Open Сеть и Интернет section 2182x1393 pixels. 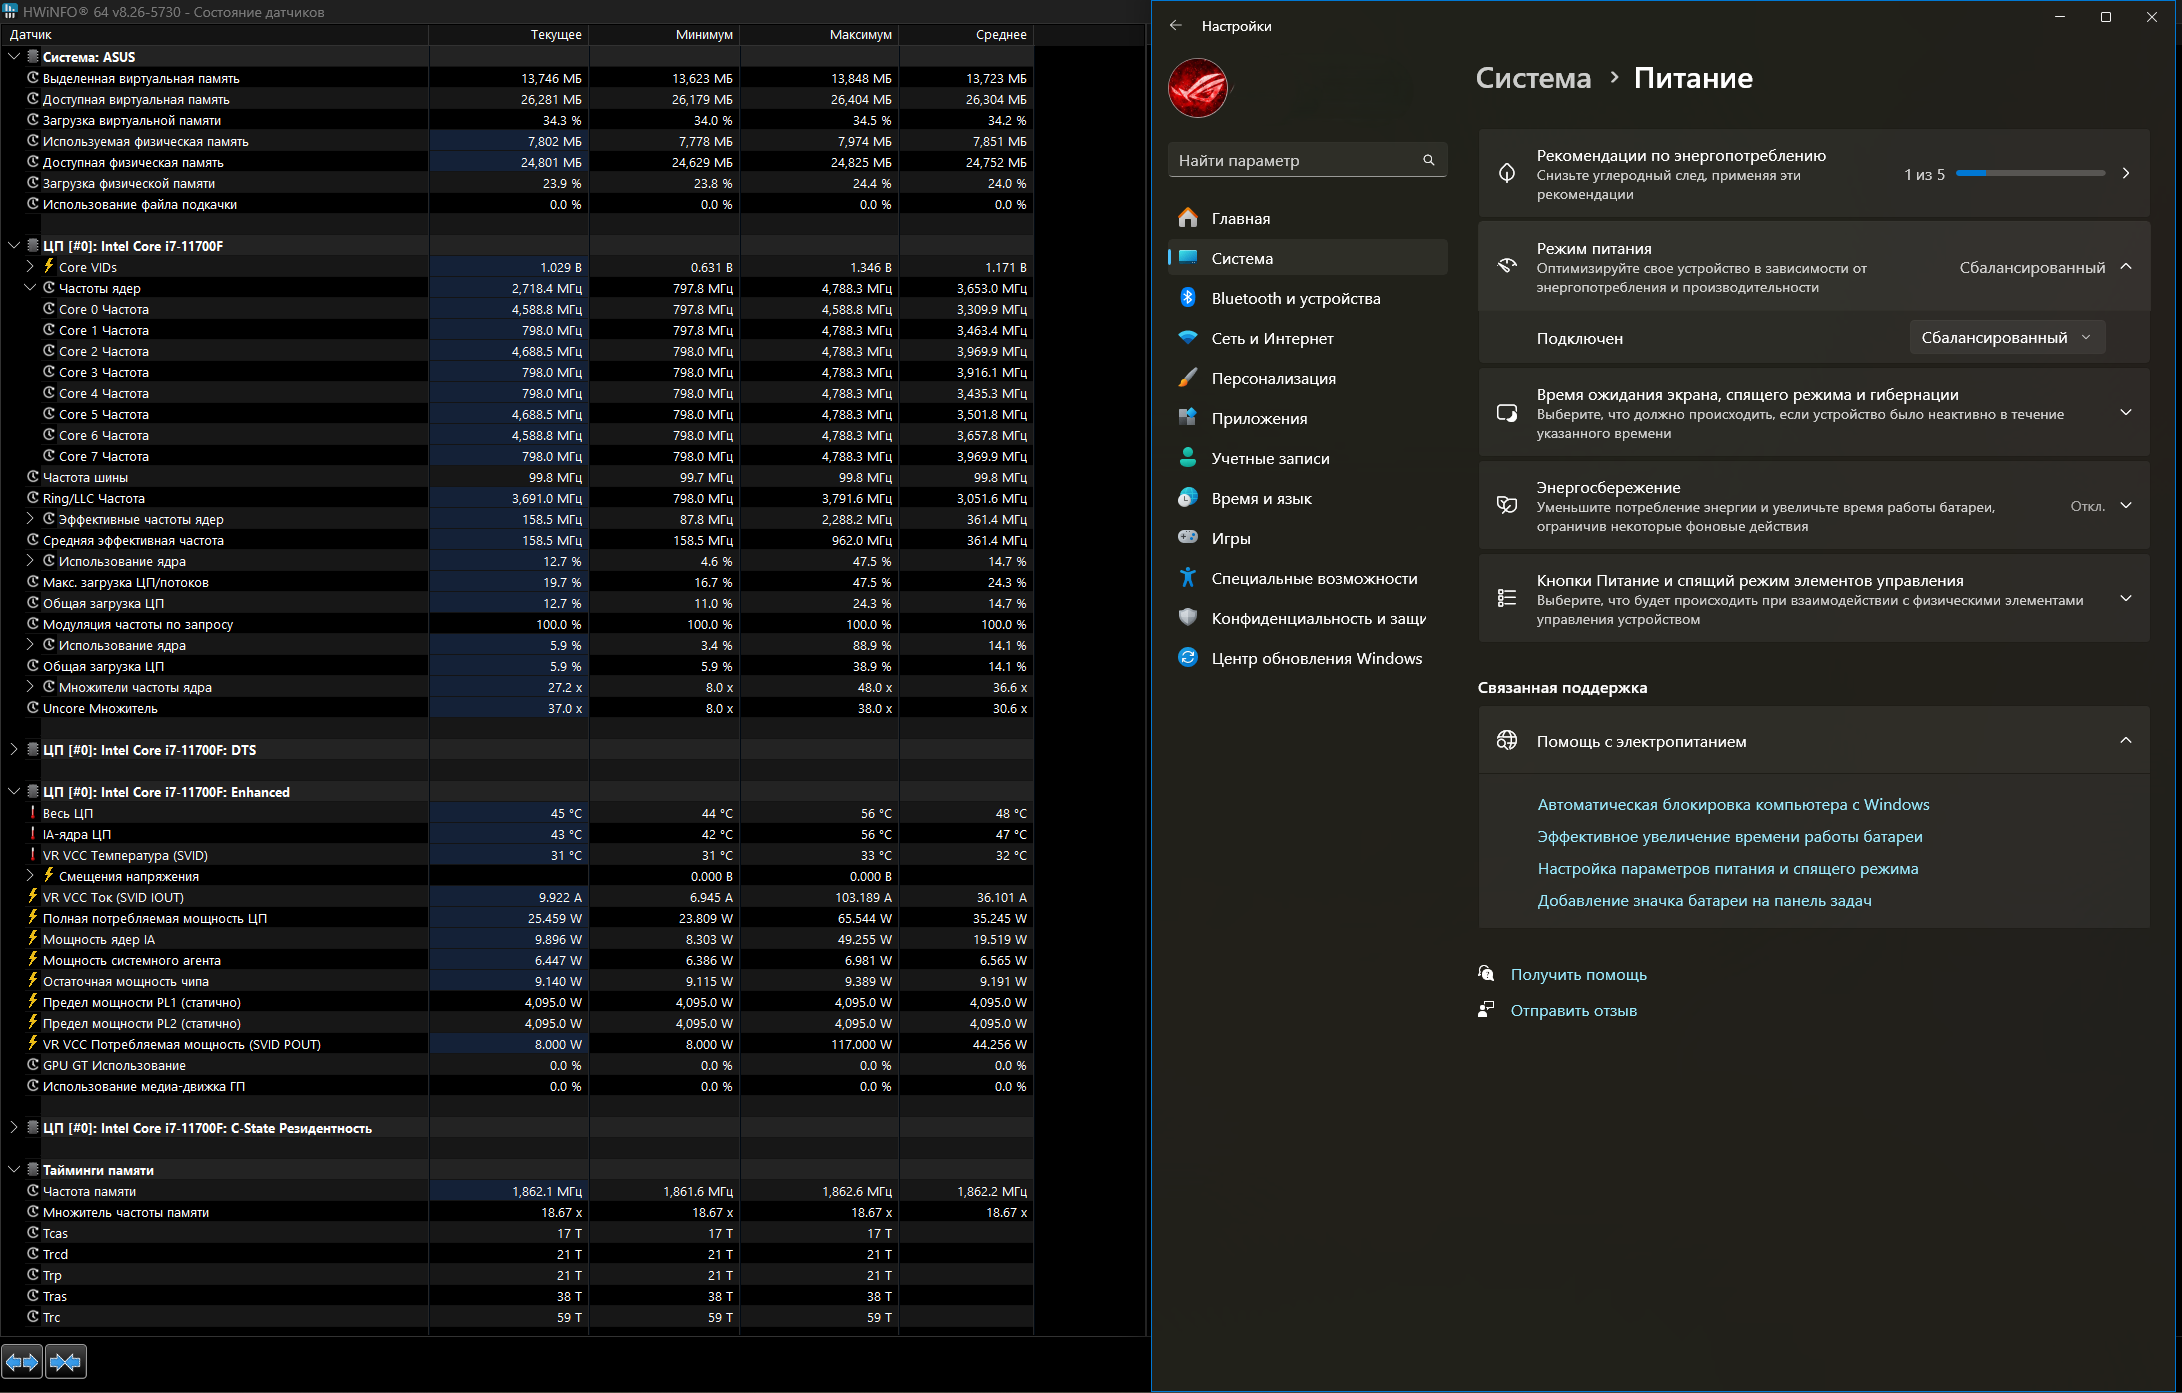(x=1272, y=338)
